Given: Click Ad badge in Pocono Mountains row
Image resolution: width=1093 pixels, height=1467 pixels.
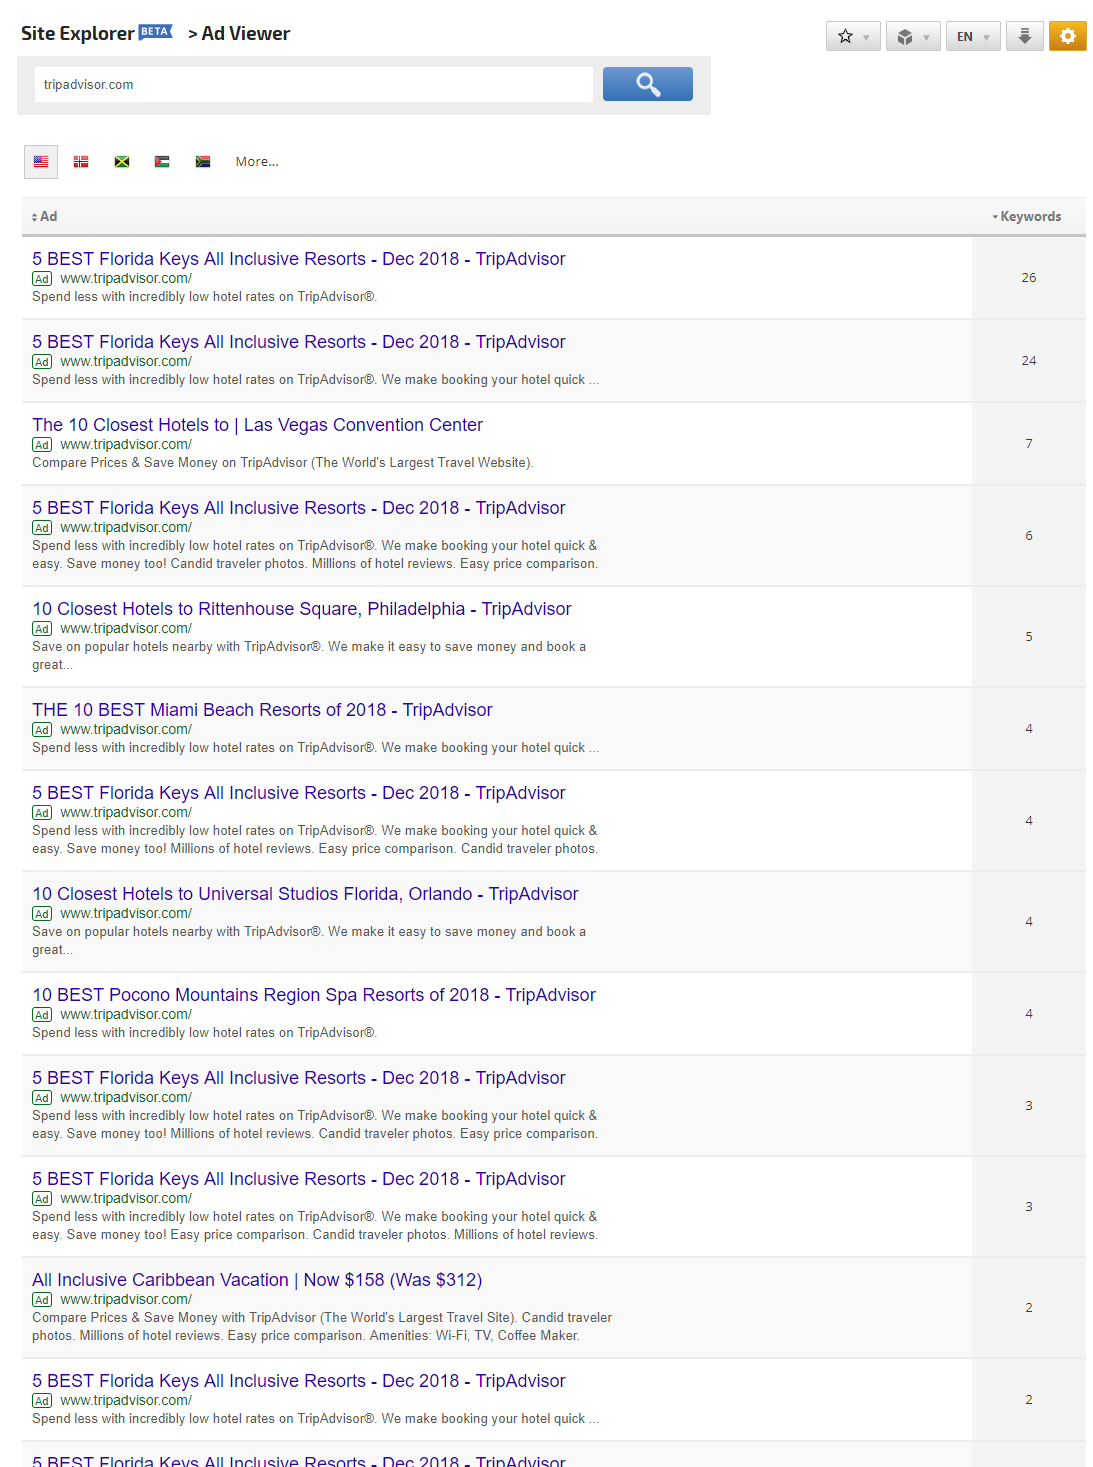Looking at the screenshot, I should (x=42, y=1015).
